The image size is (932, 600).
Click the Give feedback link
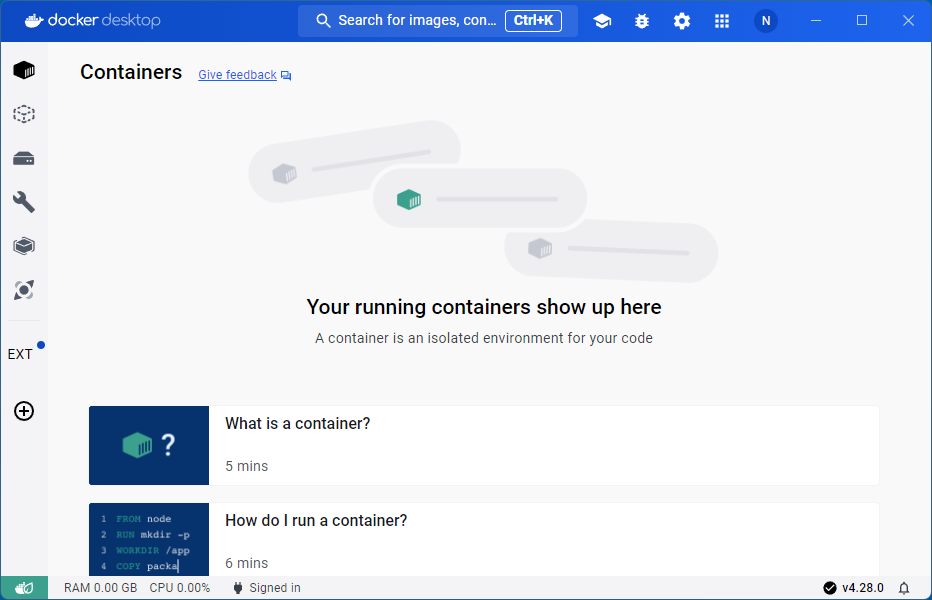(x=237, y=74)
